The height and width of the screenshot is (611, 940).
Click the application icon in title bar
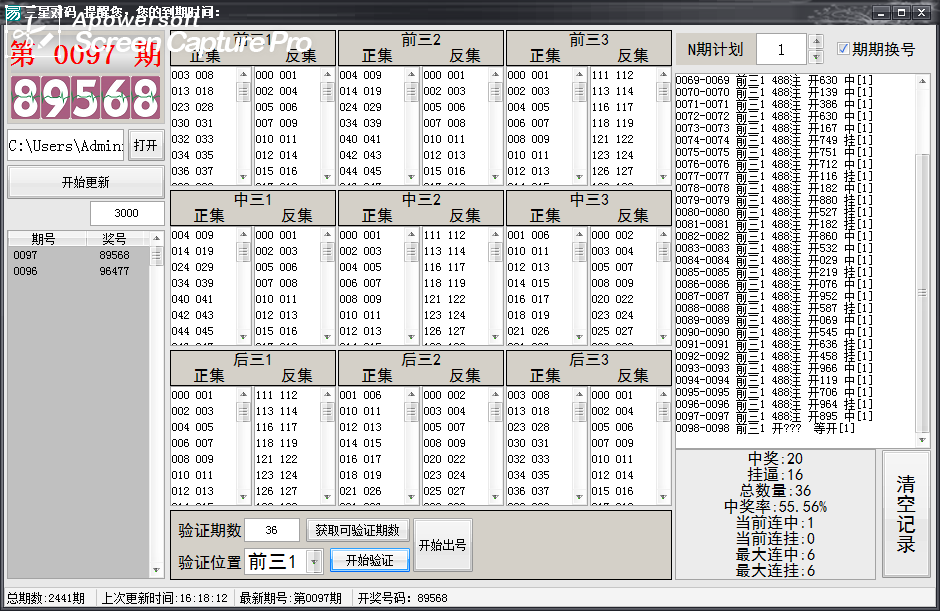tap(13, 13)
